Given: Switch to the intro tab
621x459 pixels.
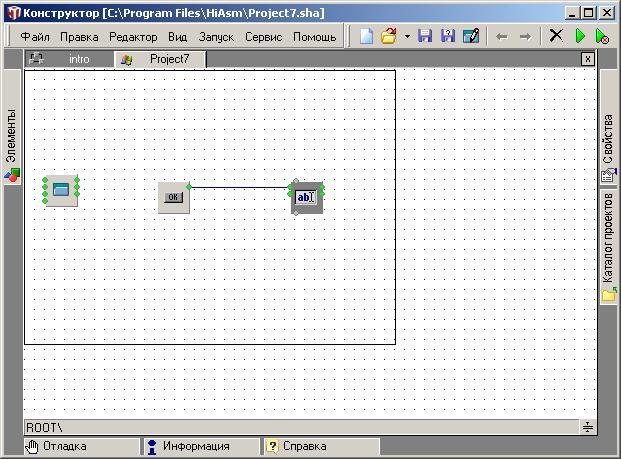Looking at the screenshot, I should pos(78,59).
